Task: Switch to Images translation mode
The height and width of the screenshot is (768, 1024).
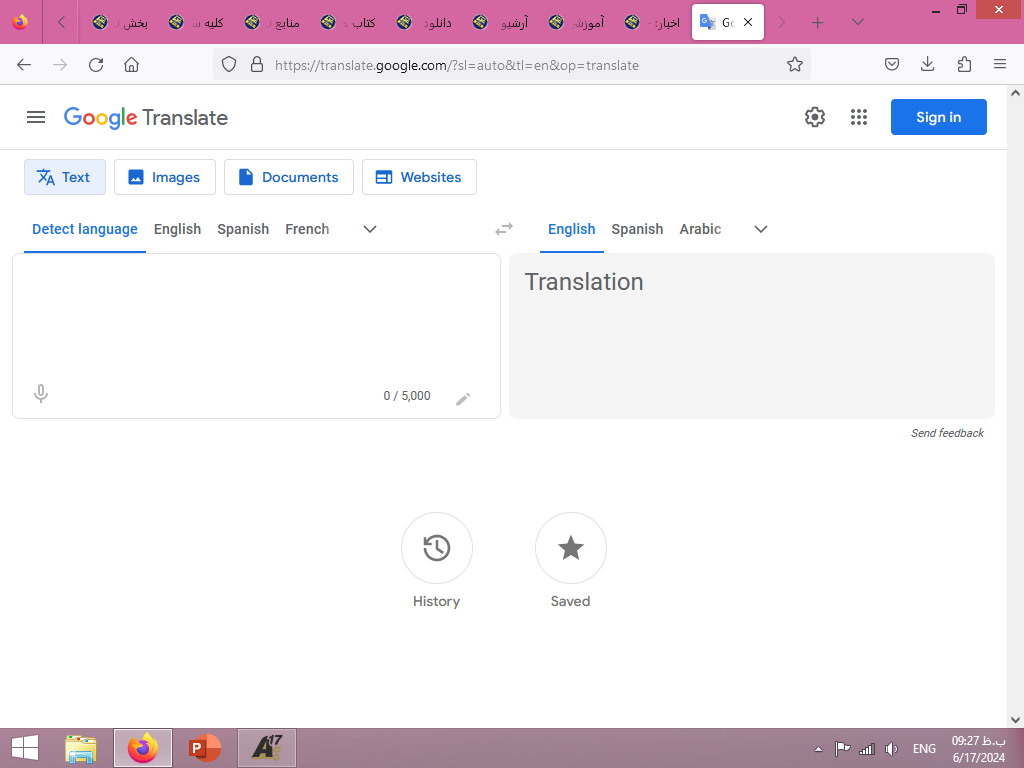Action: click(x=165, y=177)
